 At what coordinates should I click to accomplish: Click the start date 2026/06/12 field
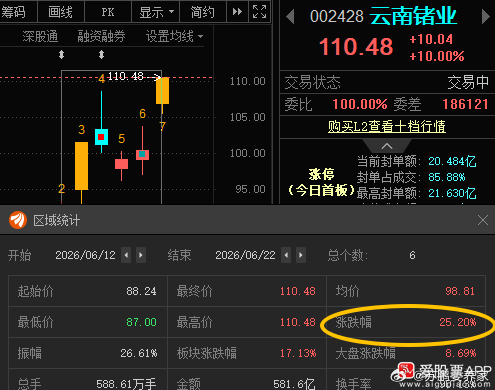(x=85, y=255)
